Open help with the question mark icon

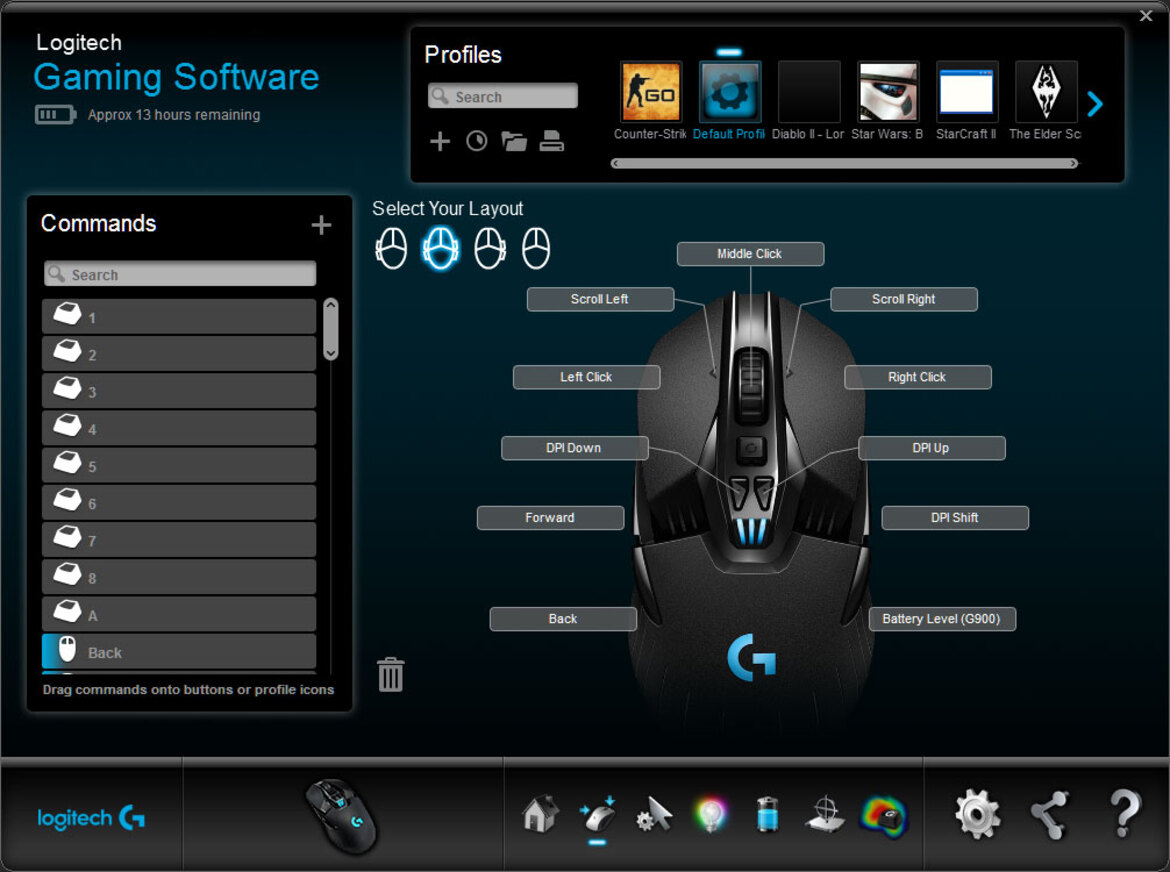[1124, 813]
